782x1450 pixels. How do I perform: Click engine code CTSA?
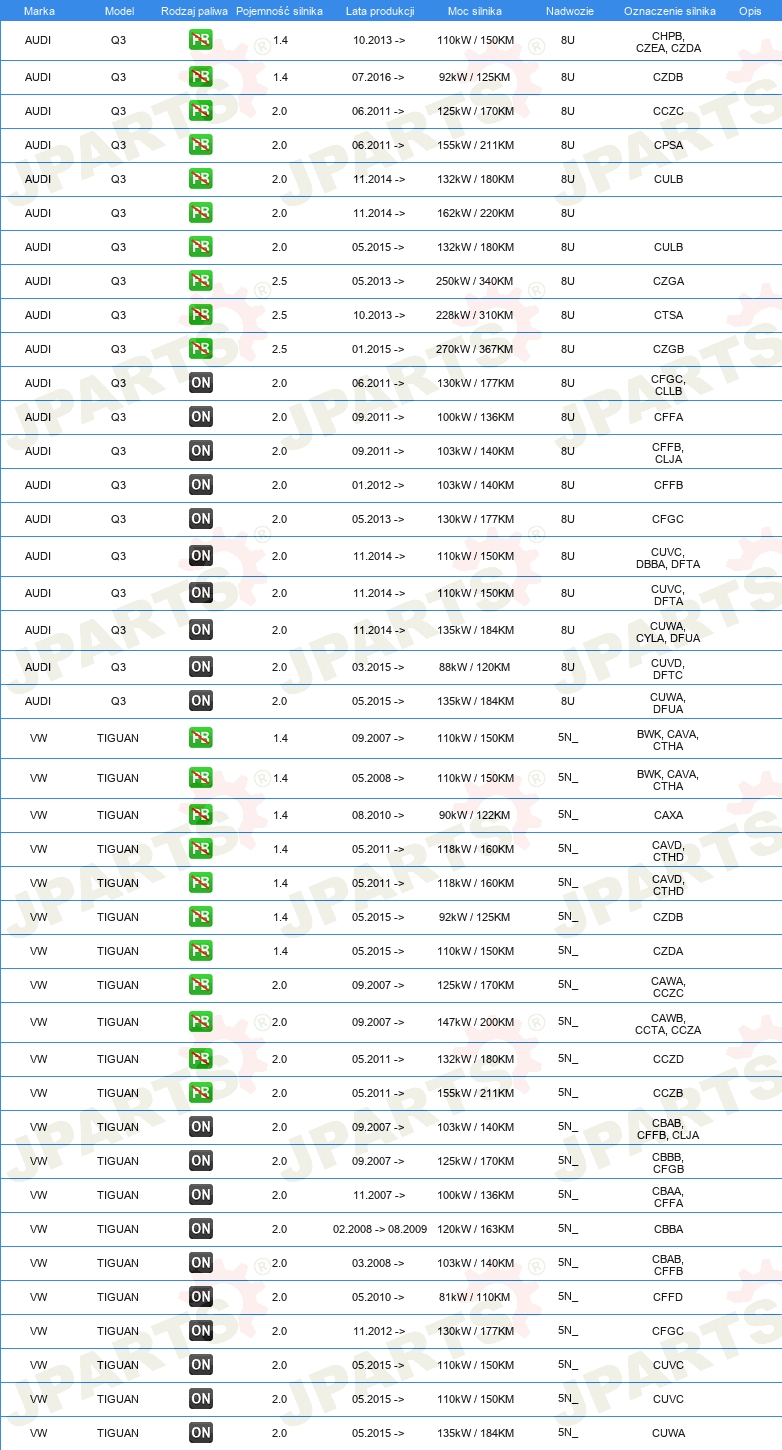[669, 315]
